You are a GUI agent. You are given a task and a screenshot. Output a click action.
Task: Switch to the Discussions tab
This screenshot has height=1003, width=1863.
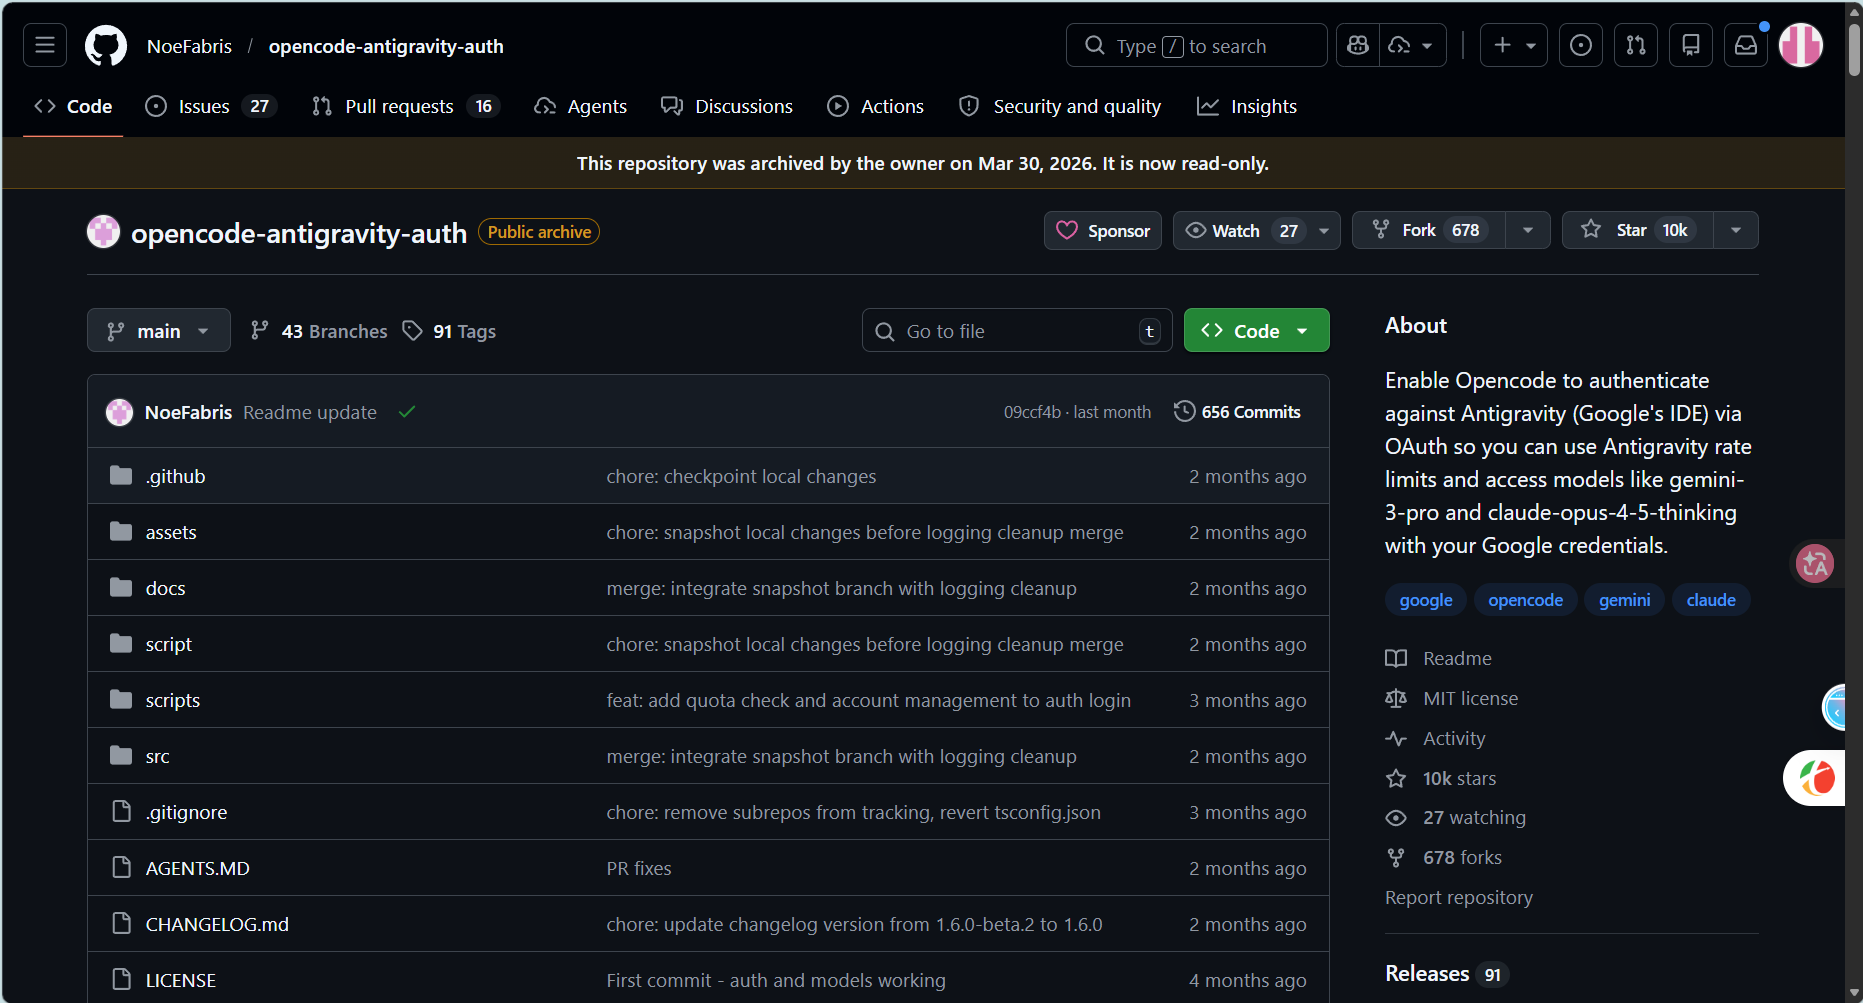pyautogui.click(x=727, y=106)
